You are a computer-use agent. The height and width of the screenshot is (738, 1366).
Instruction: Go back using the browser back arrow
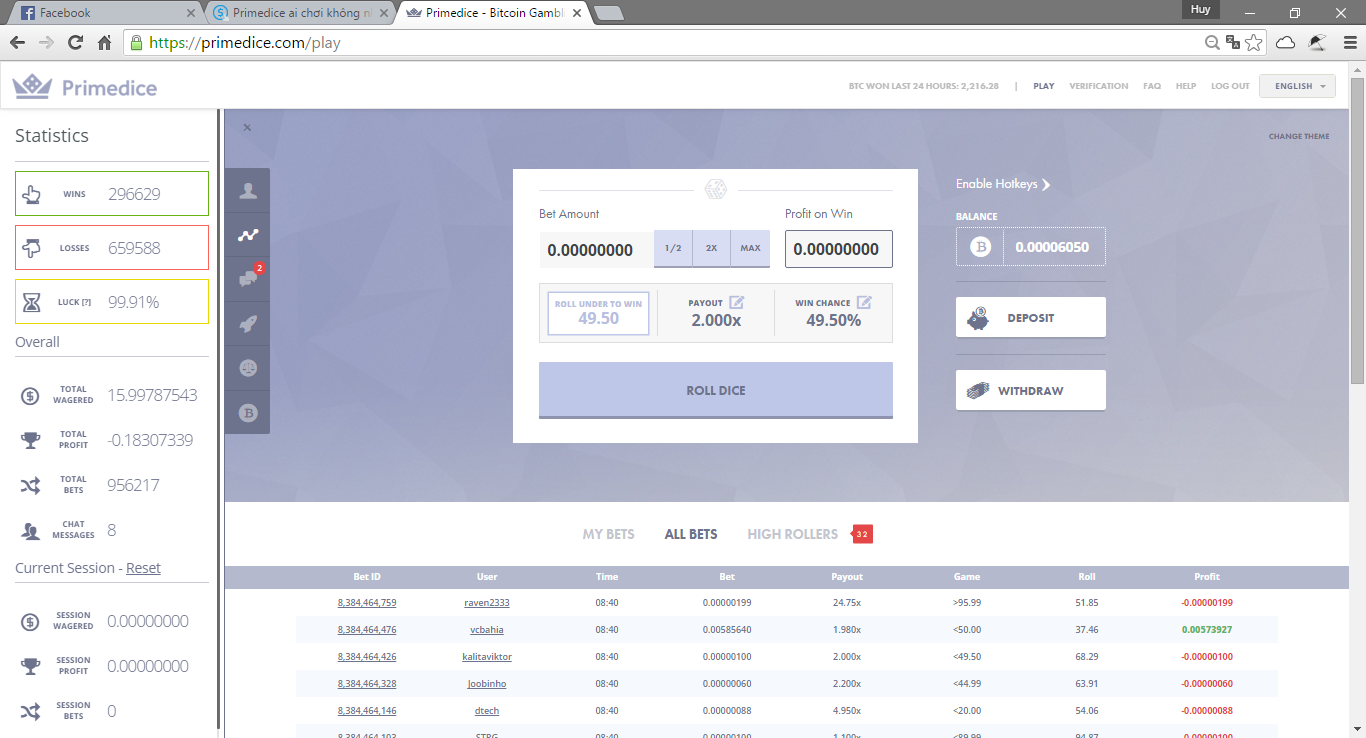(x=17, y=43)
